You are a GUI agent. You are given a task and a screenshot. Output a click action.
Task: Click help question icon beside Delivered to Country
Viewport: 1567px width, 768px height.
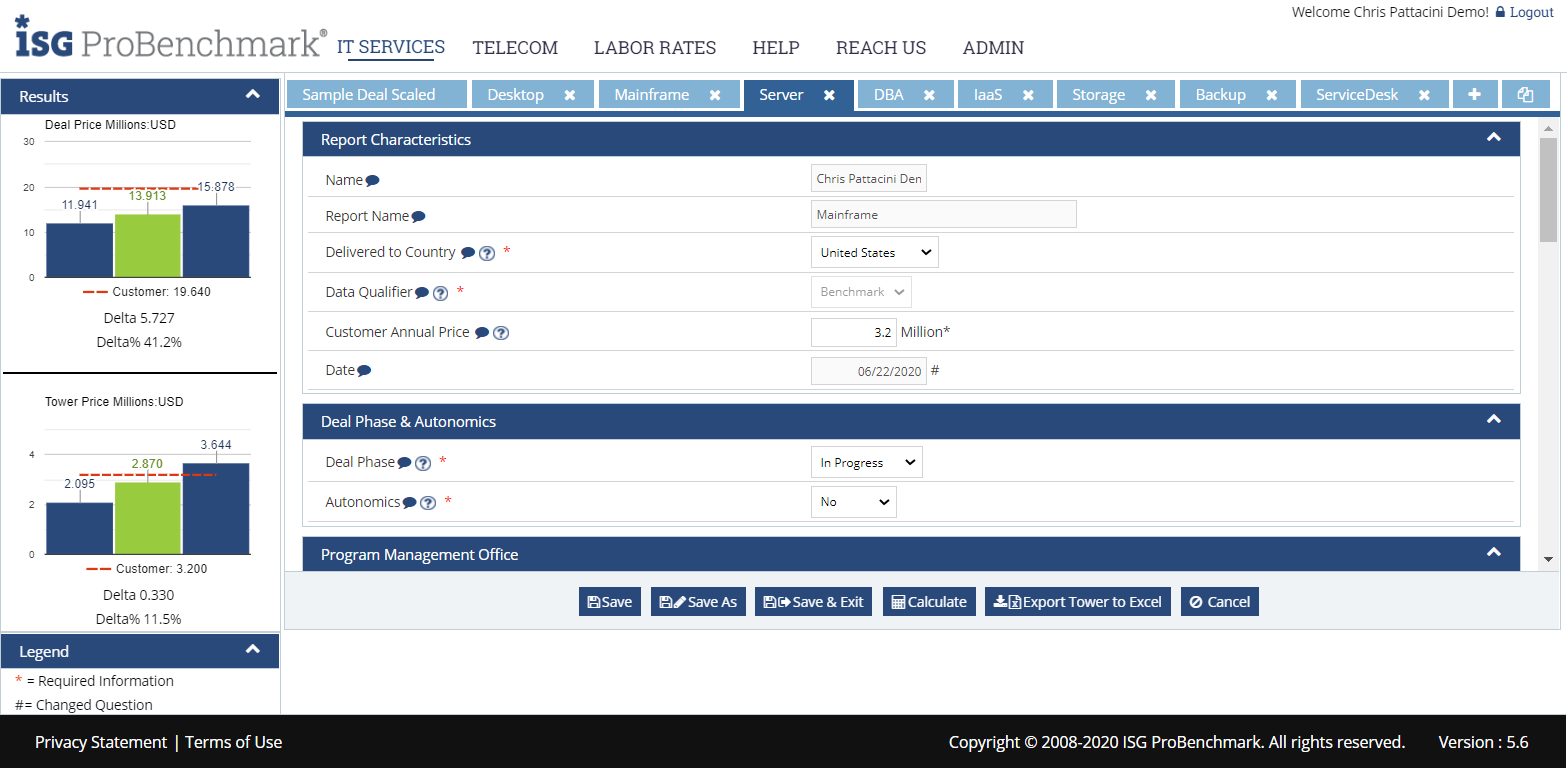tap(487, 253)
